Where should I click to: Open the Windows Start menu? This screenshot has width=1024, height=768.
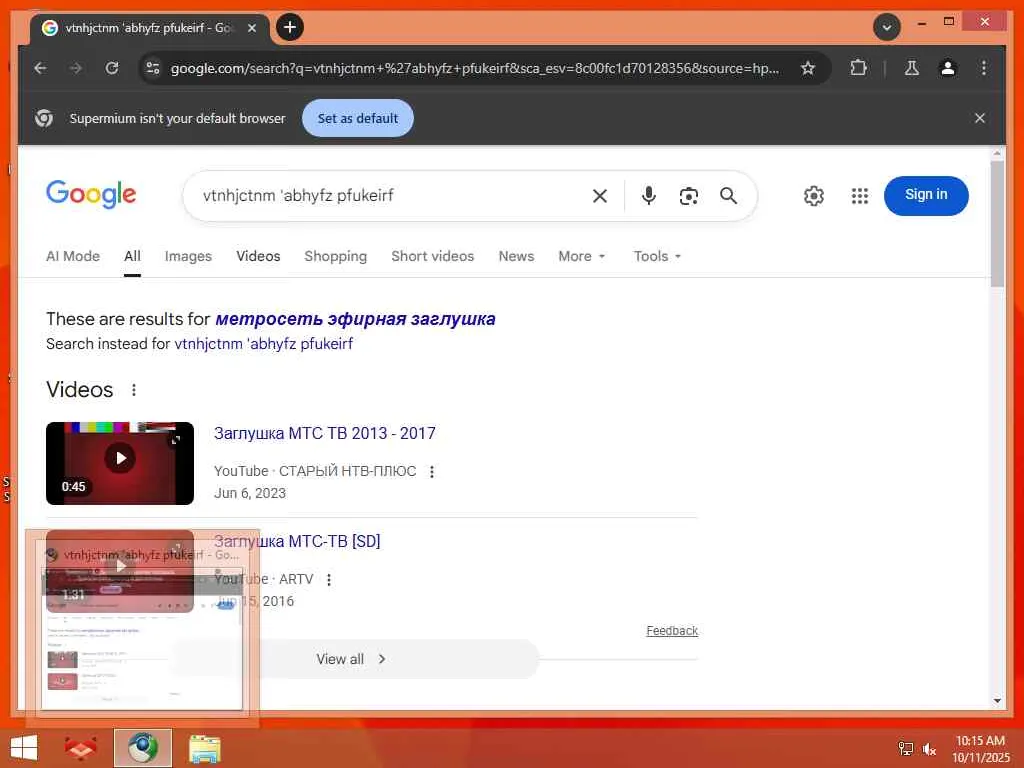click(24, 748)
